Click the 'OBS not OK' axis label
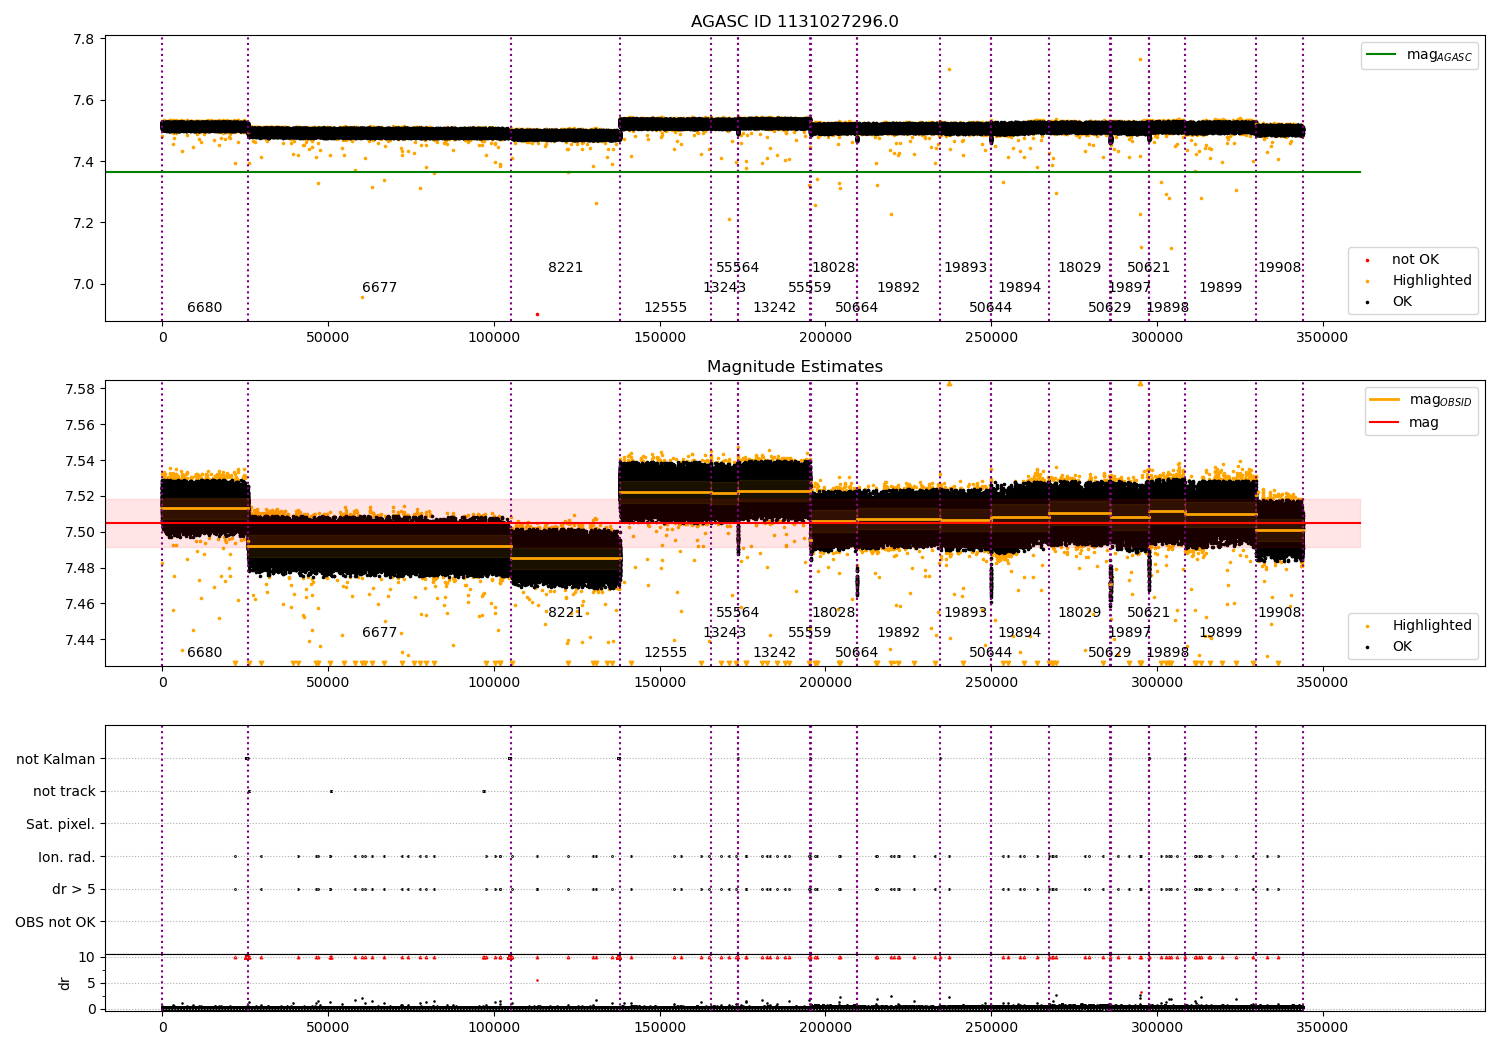 55,922
